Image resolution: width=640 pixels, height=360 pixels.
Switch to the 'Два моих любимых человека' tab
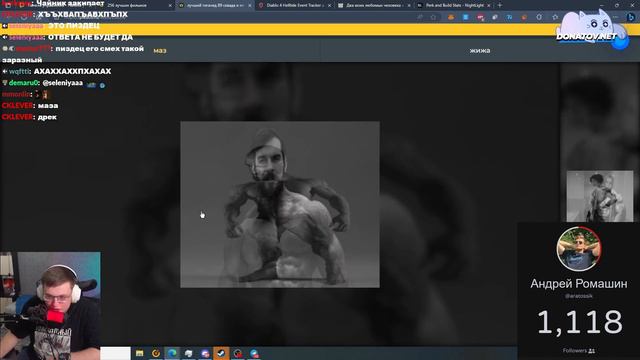pyautogui.click(x=373, y=5)
